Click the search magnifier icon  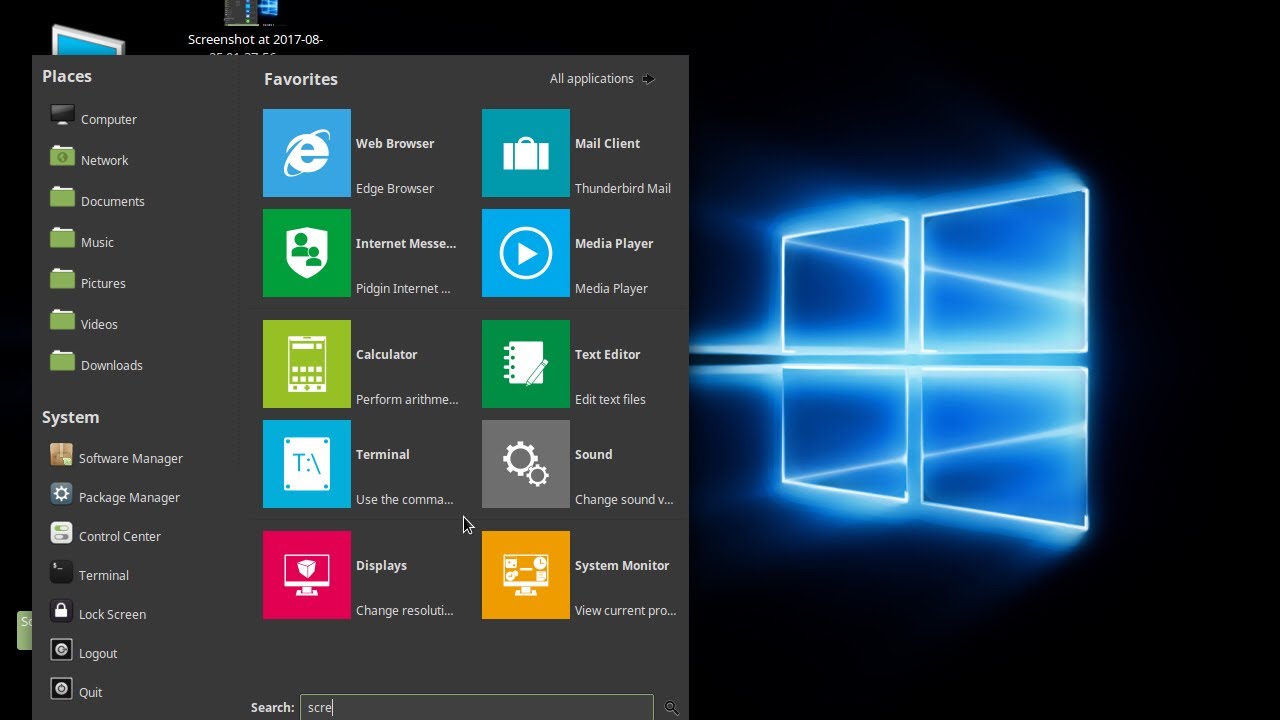tap(671, 708)
